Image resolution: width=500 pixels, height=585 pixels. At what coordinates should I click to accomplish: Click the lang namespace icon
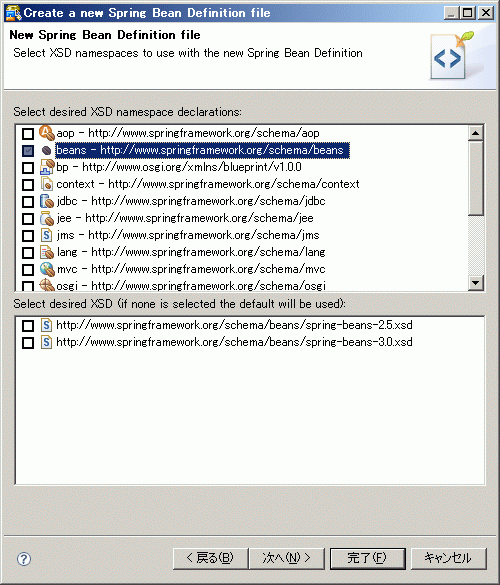47,252
